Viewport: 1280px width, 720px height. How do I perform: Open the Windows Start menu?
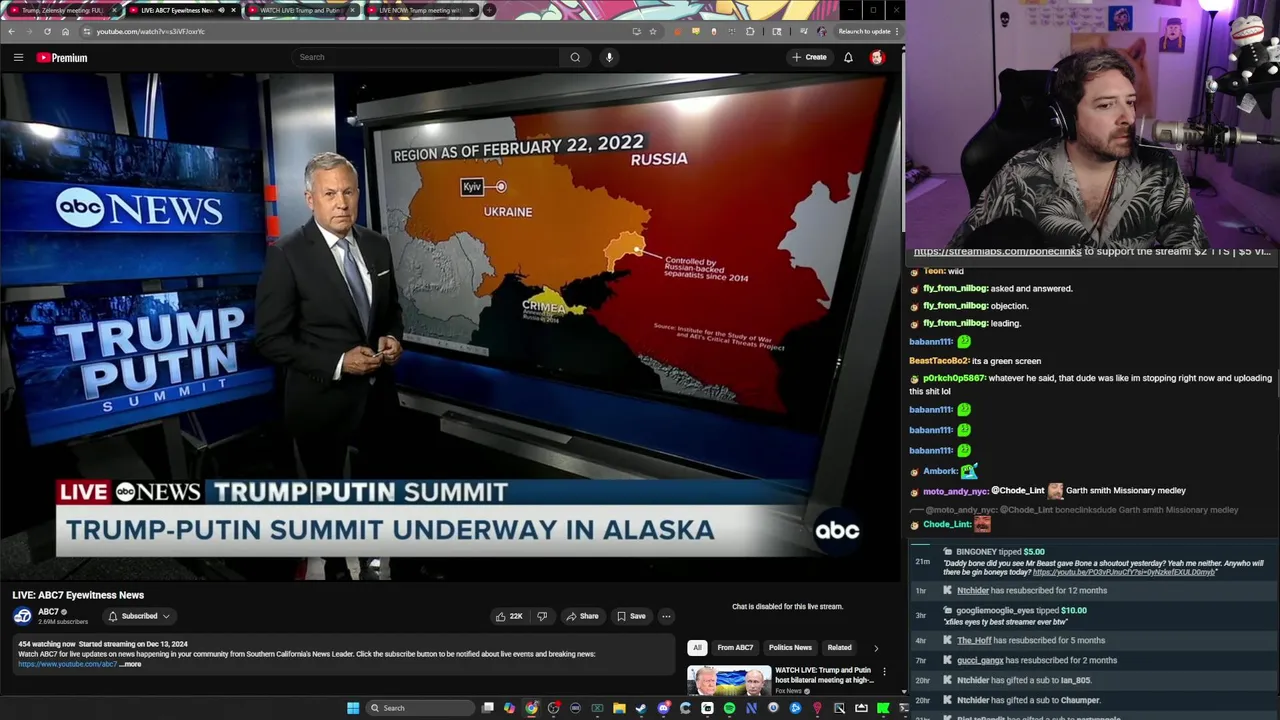[353, 708]
